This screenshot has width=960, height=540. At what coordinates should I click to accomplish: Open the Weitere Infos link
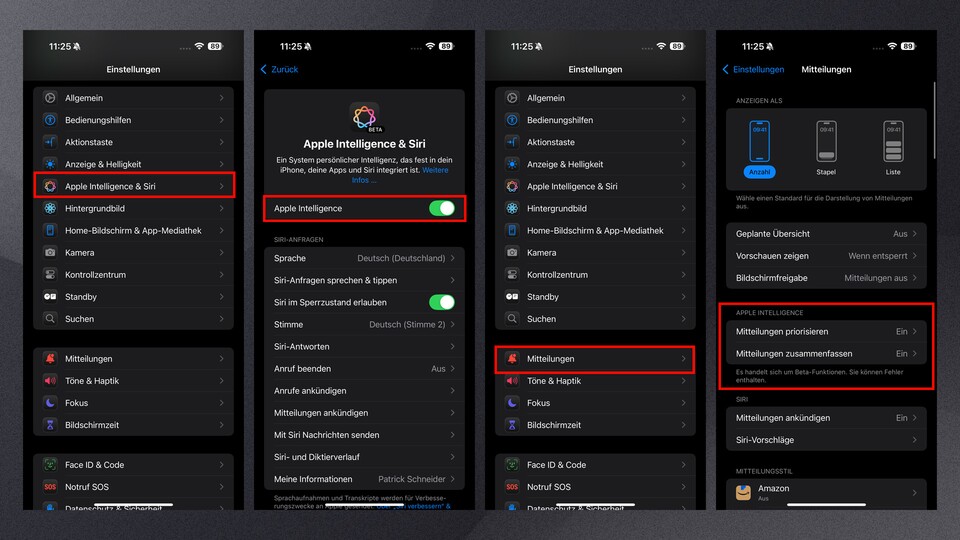pos(400,175)
